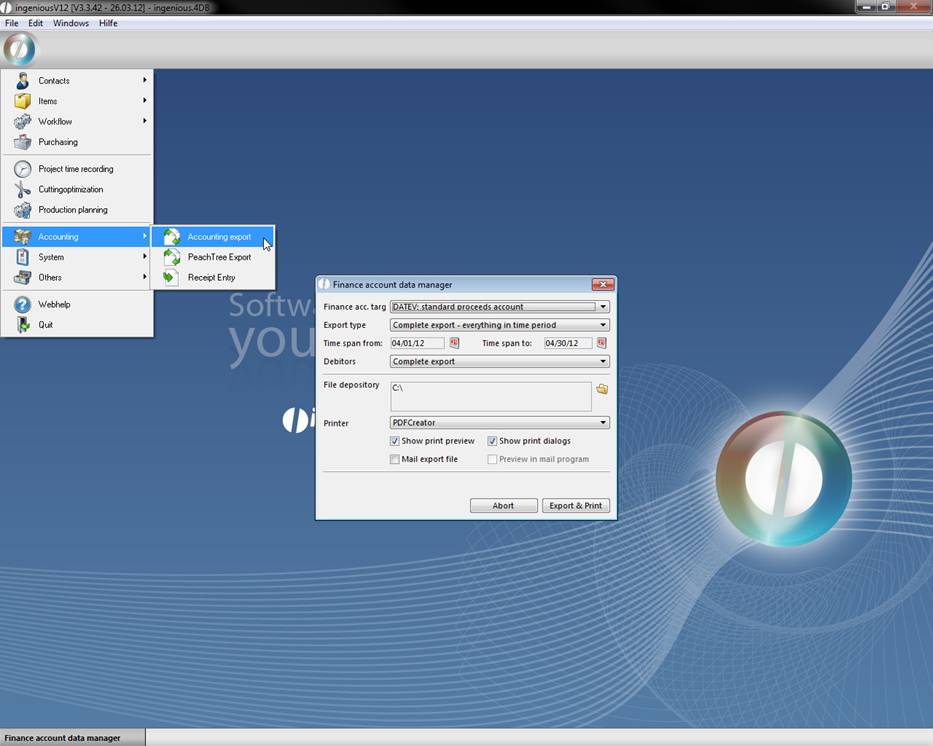This screenshot has width=933, height=746.
Task: Open calendar picker for Time span from
Action: click(x=454, y=343)
